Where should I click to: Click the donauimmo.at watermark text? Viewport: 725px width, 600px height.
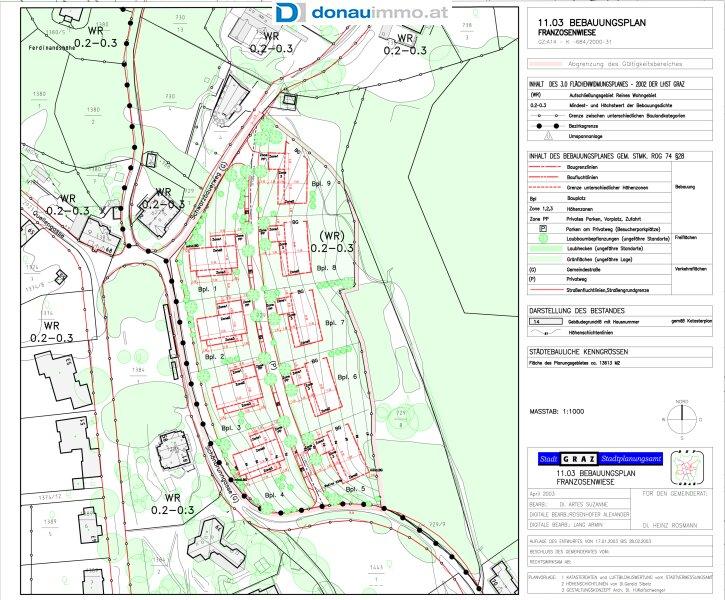[x=362, y=13]
